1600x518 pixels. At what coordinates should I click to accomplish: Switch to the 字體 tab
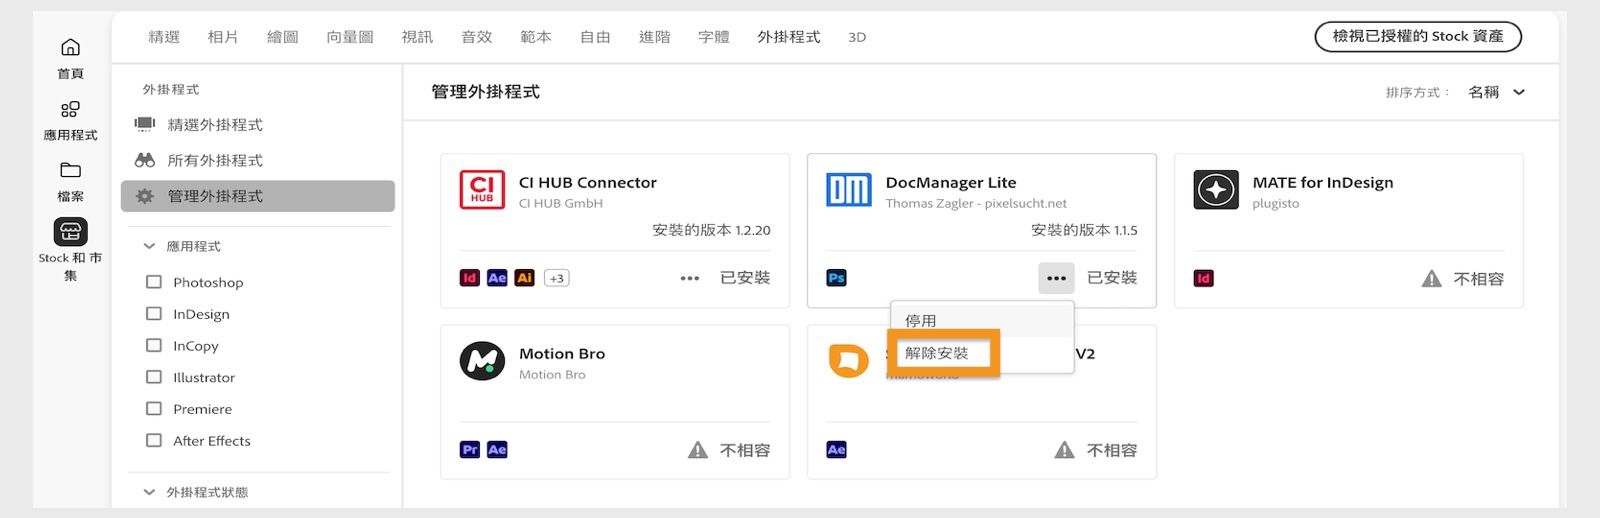(714, 37)
